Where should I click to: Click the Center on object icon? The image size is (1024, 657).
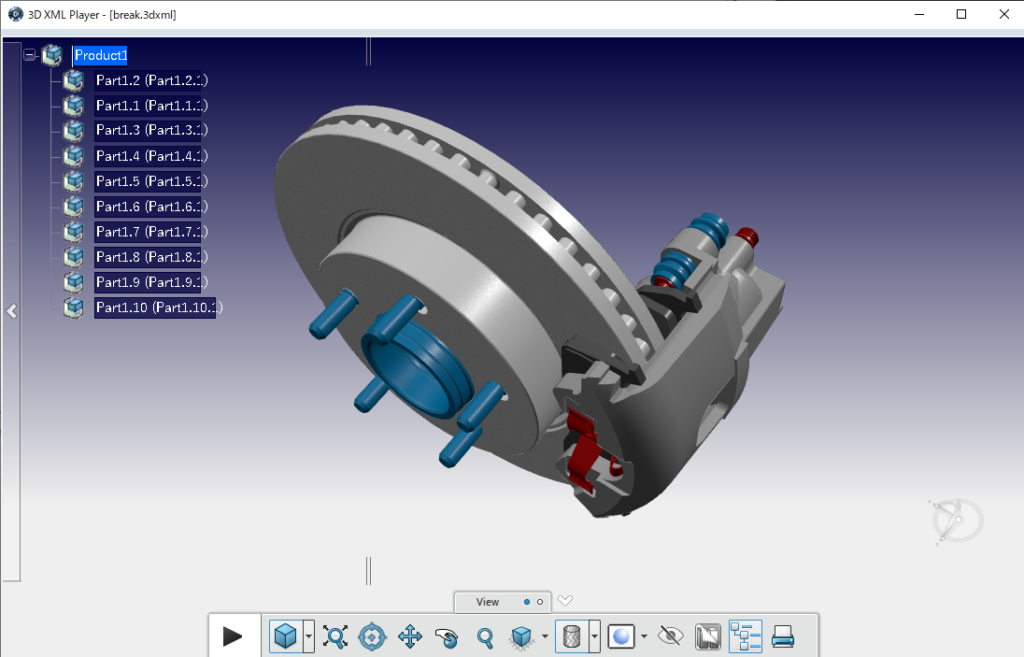click(x=372, y=636)
